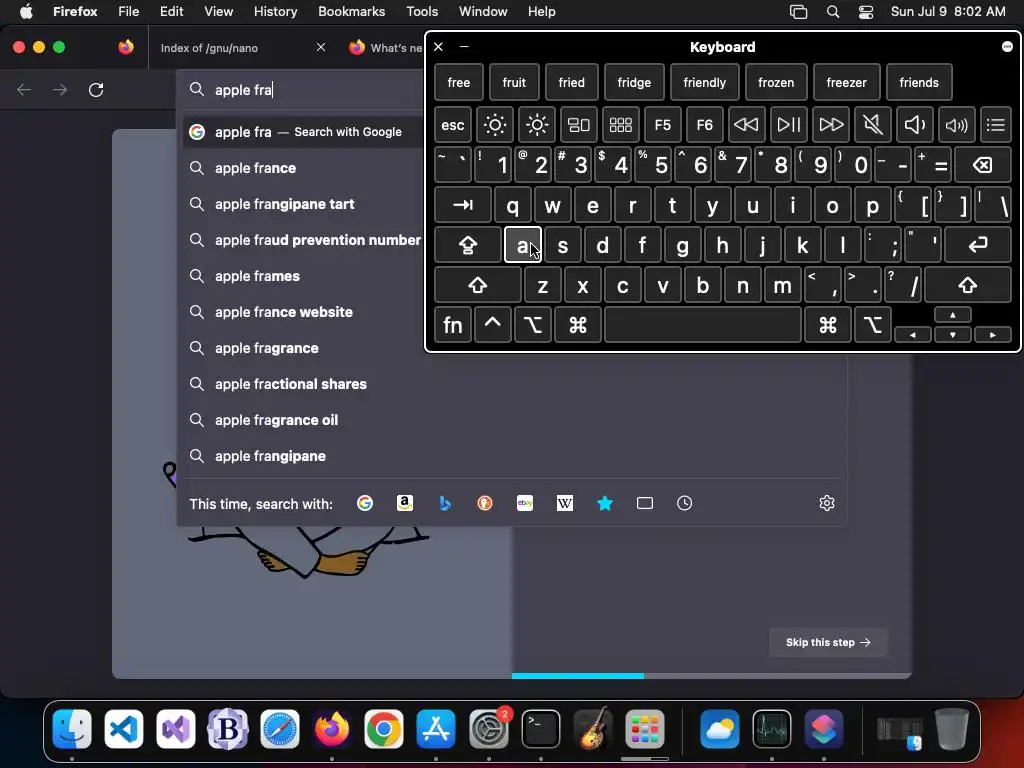Click Skip this step link

click(x=828, y=643)
